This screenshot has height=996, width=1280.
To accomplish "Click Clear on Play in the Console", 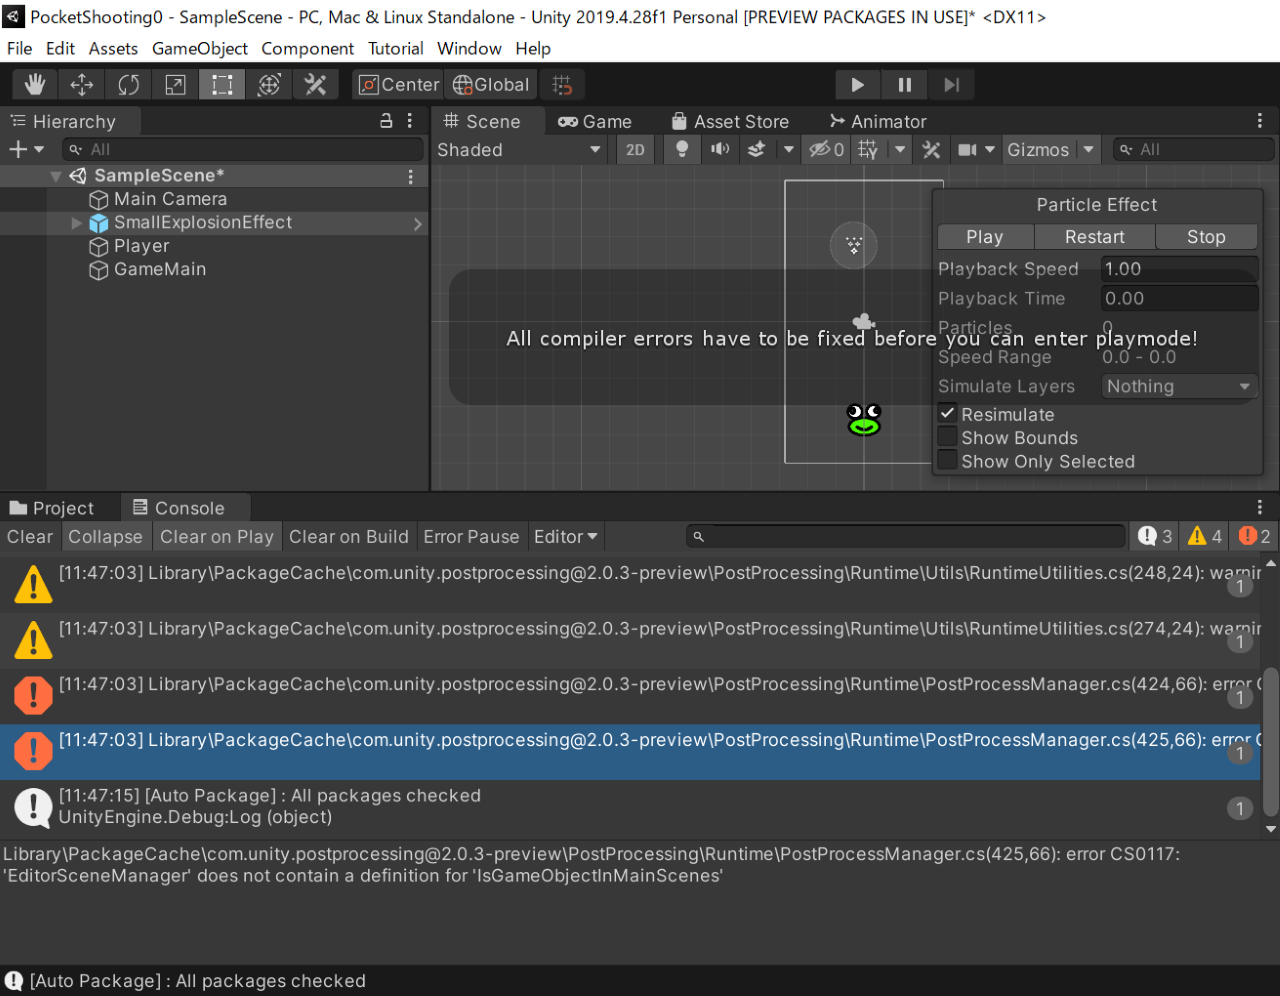I will [216, 536].
